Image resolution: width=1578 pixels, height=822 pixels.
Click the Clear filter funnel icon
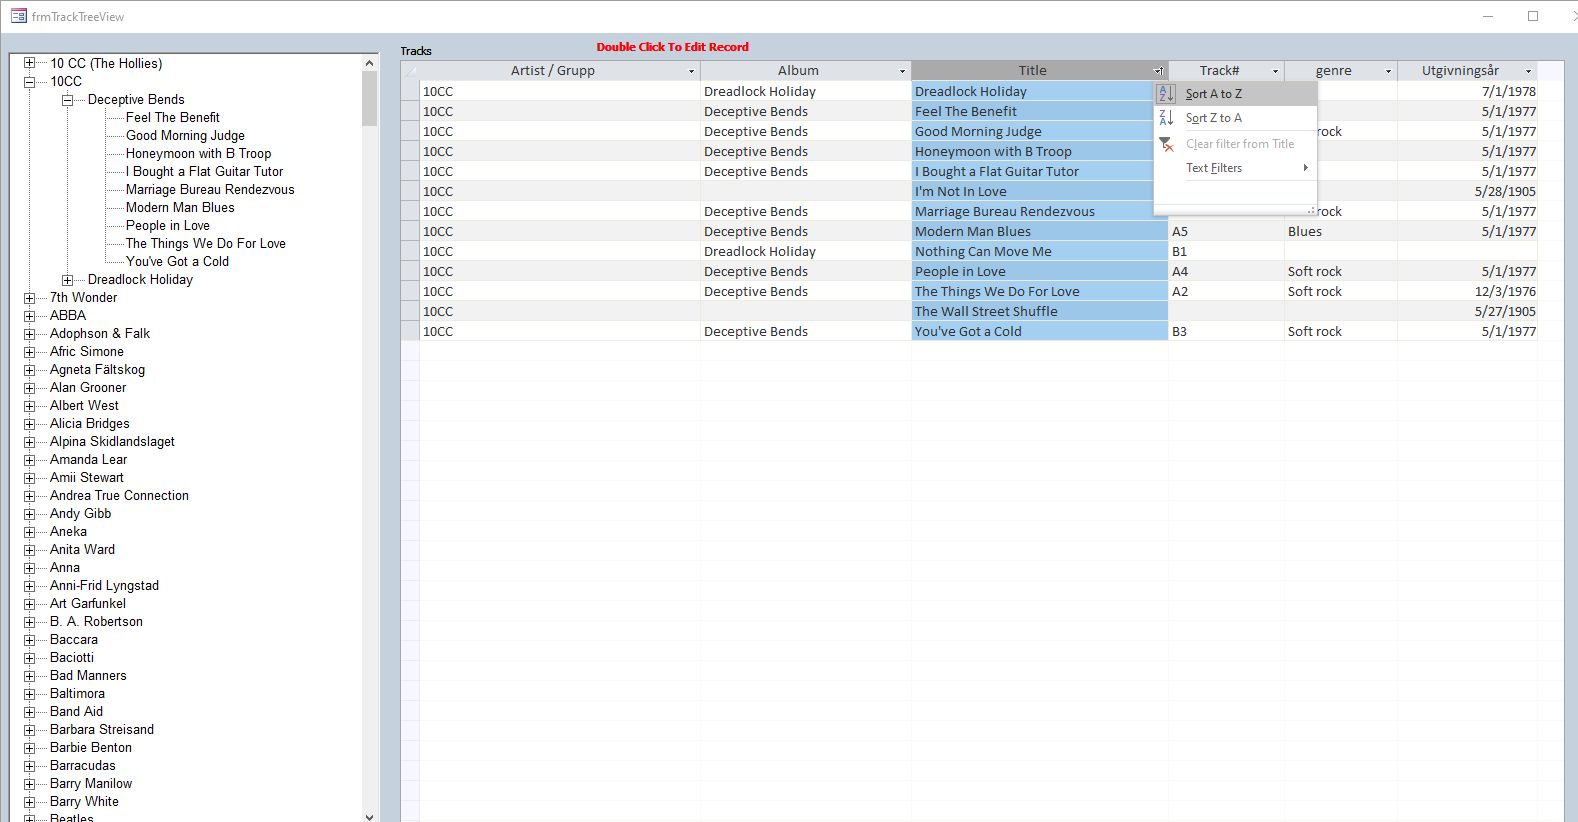(1165, 144)
